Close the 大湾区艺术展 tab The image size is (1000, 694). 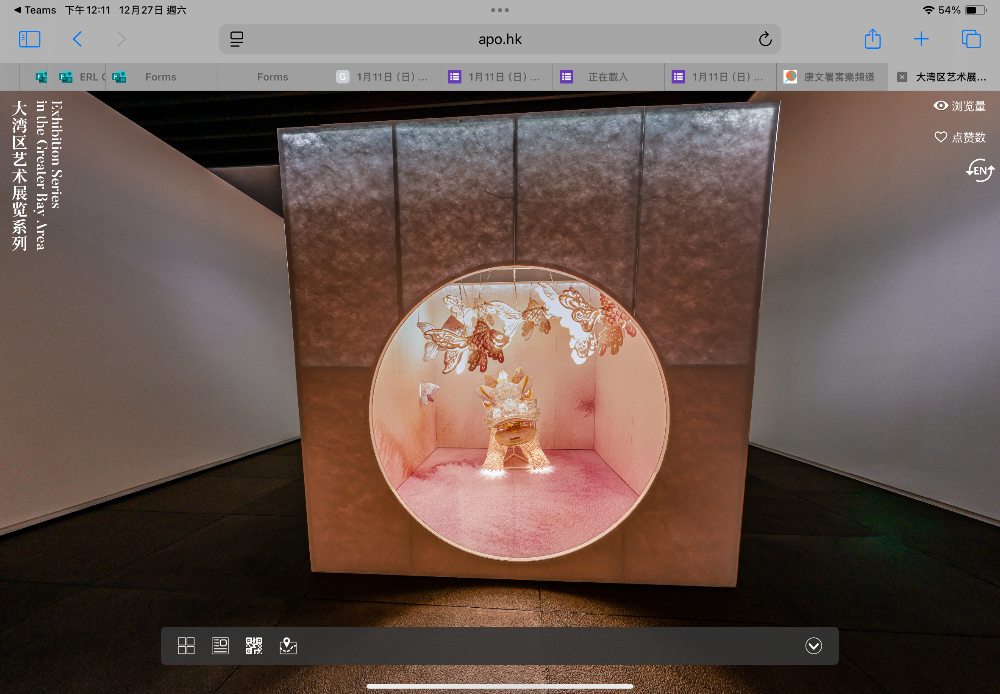[902, 77]
